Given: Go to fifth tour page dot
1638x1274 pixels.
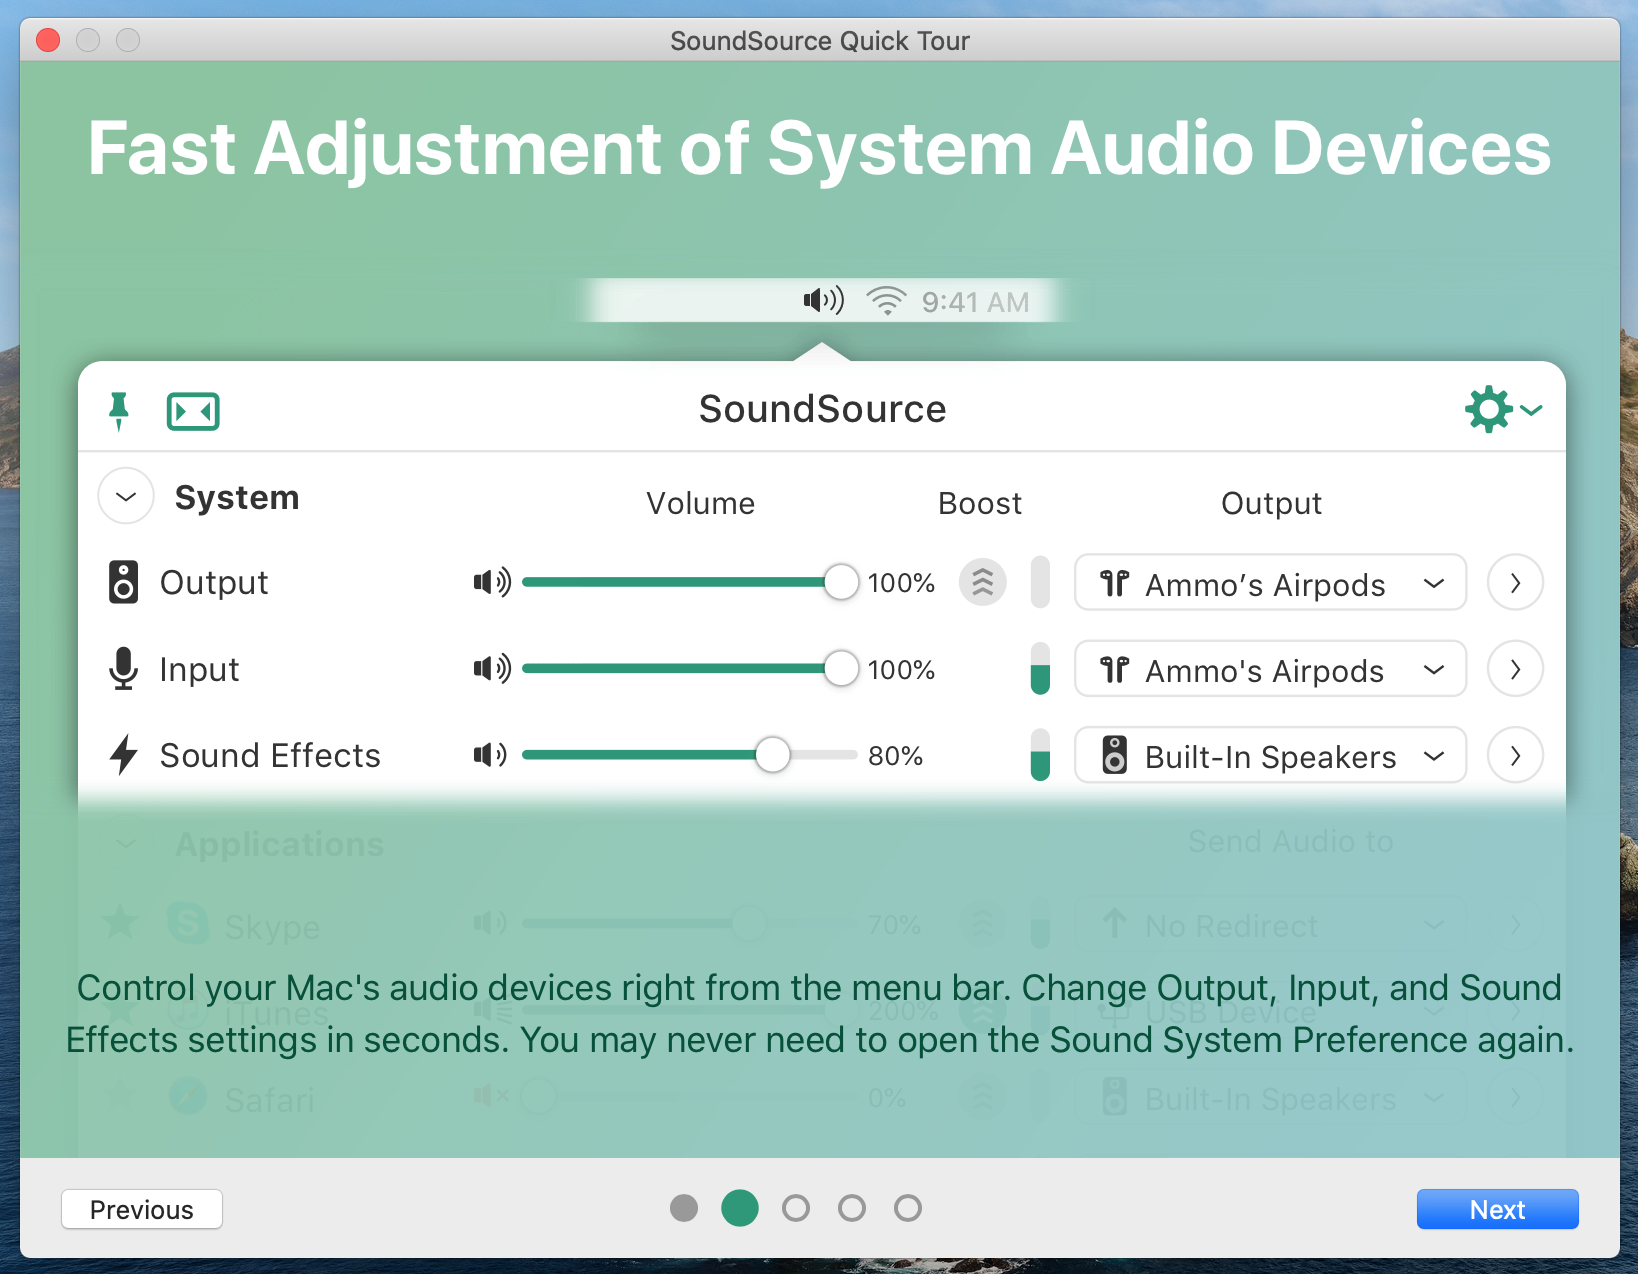Looking at the screenshot, I should (x=908, y=1208).
